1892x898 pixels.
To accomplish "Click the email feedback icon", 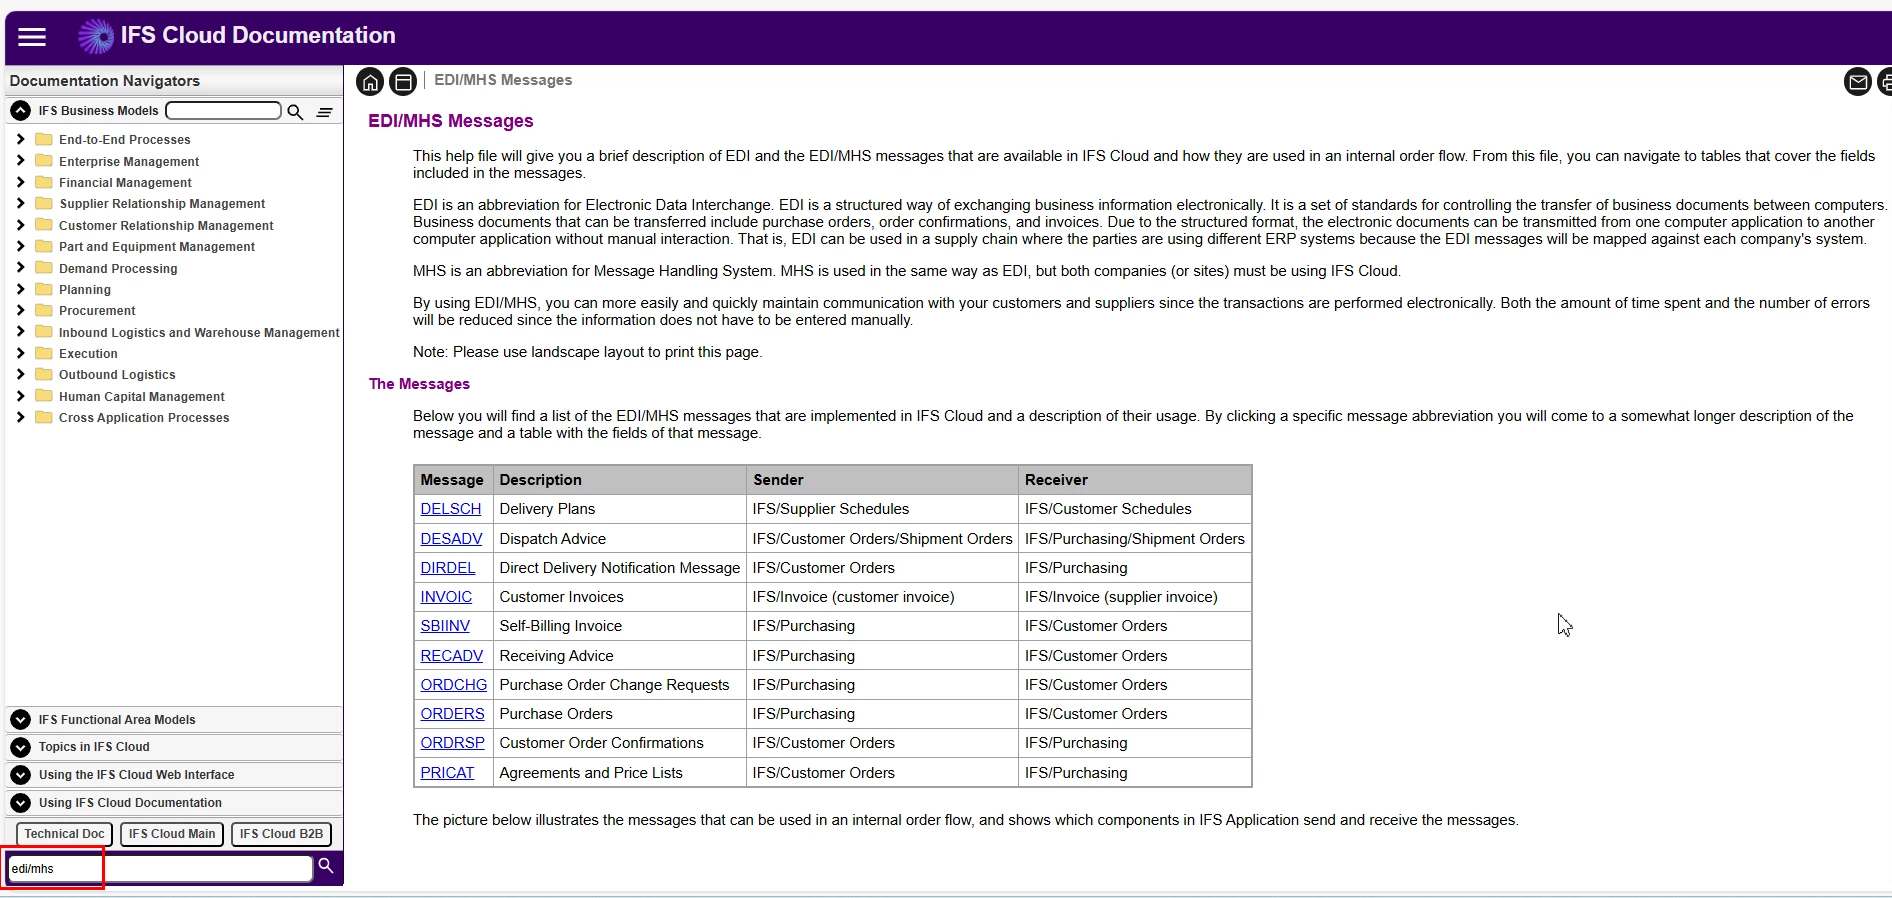I will coord(1857,82).
